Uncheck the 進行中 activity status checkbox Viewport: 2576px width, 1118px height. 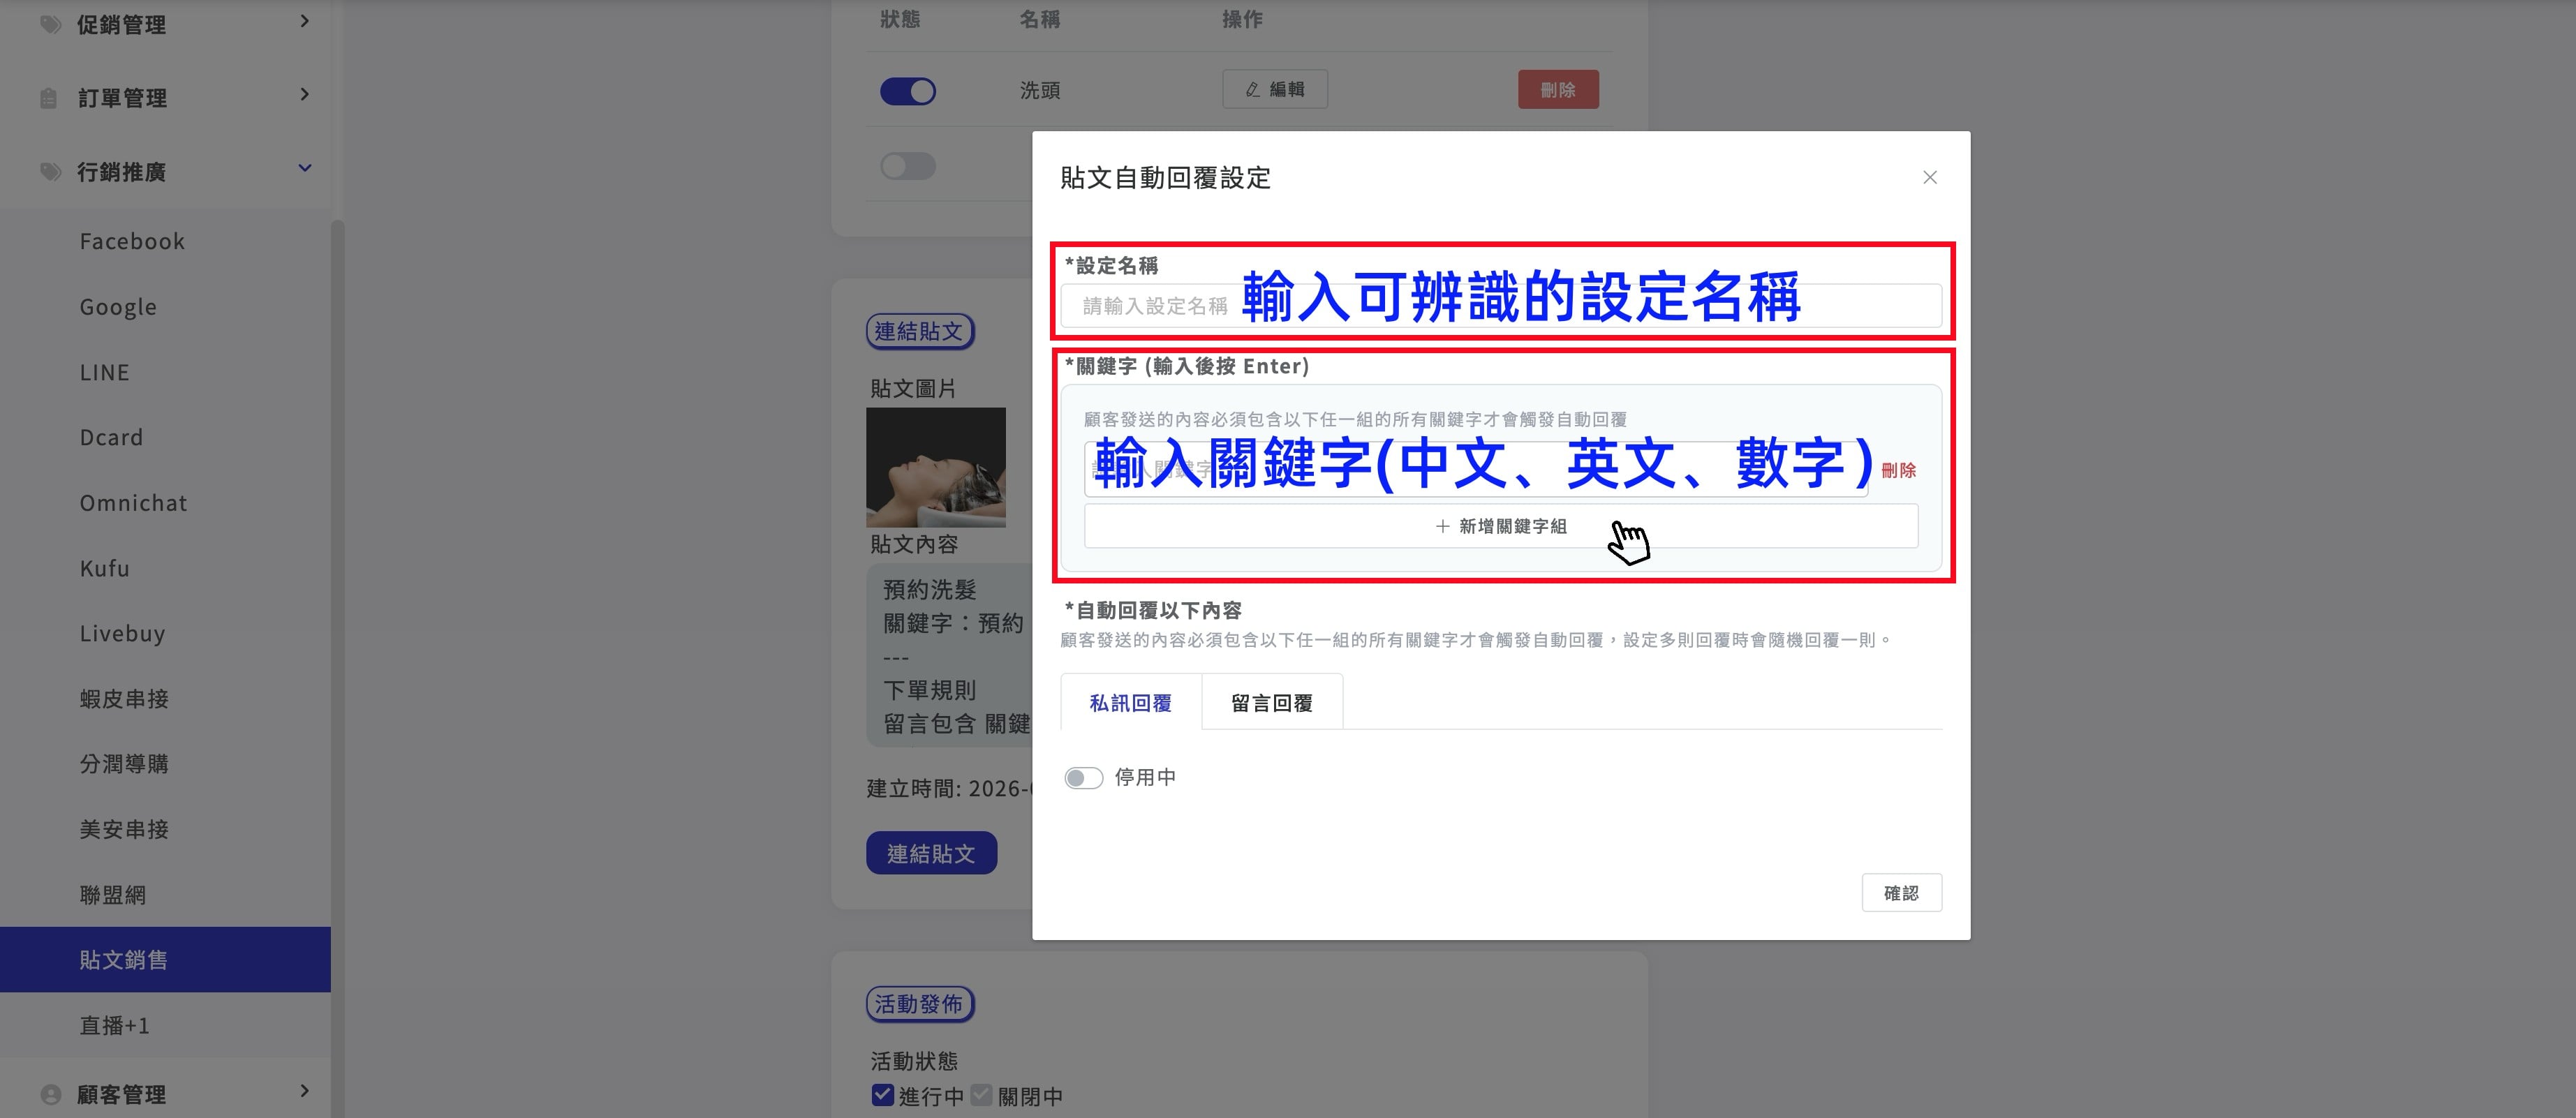click(882, 1094)
